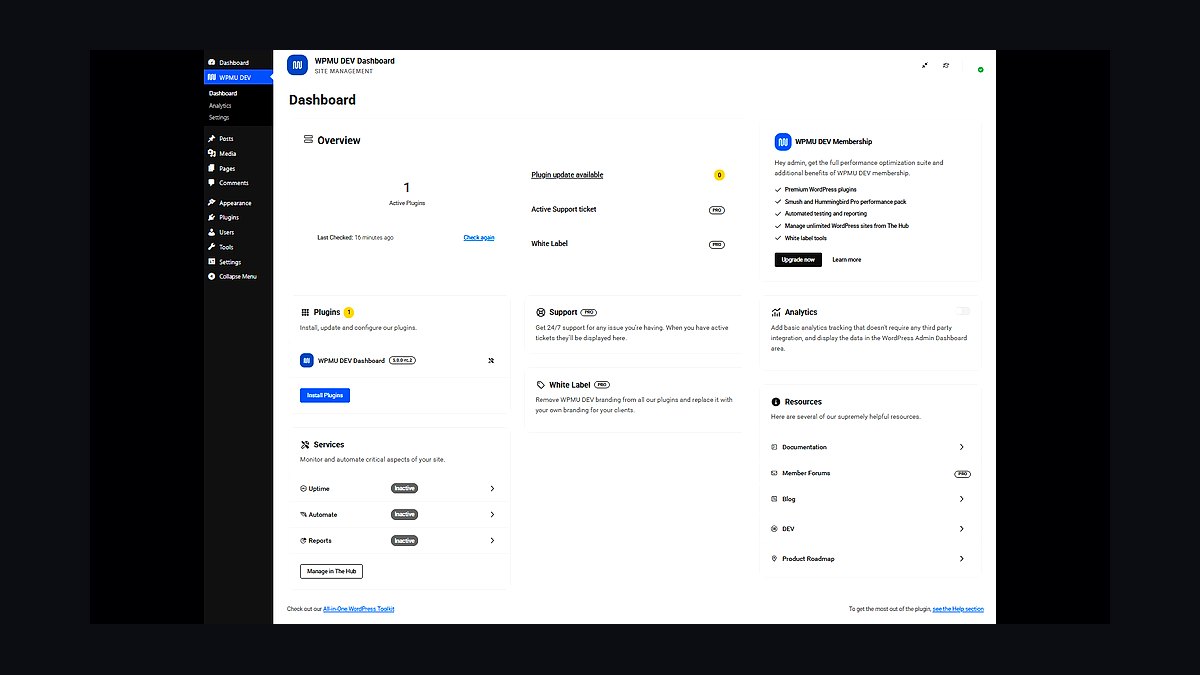Click the yellow plugin update count badge
This screenshot has height=675, width=1200.
pos(719,175)
